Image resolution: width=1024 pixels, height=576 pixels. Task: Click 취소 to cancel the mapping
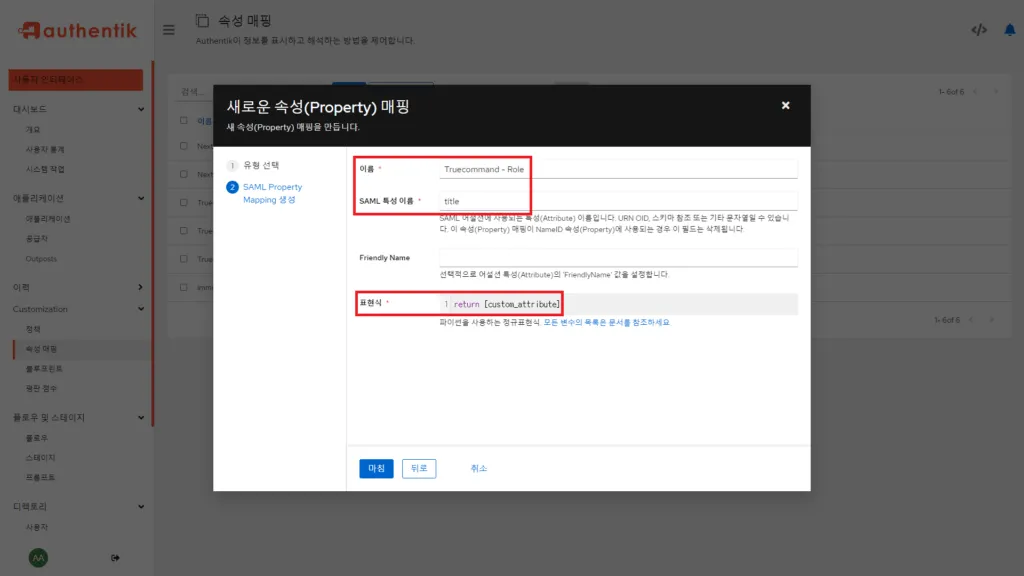(x=479, y=468)
